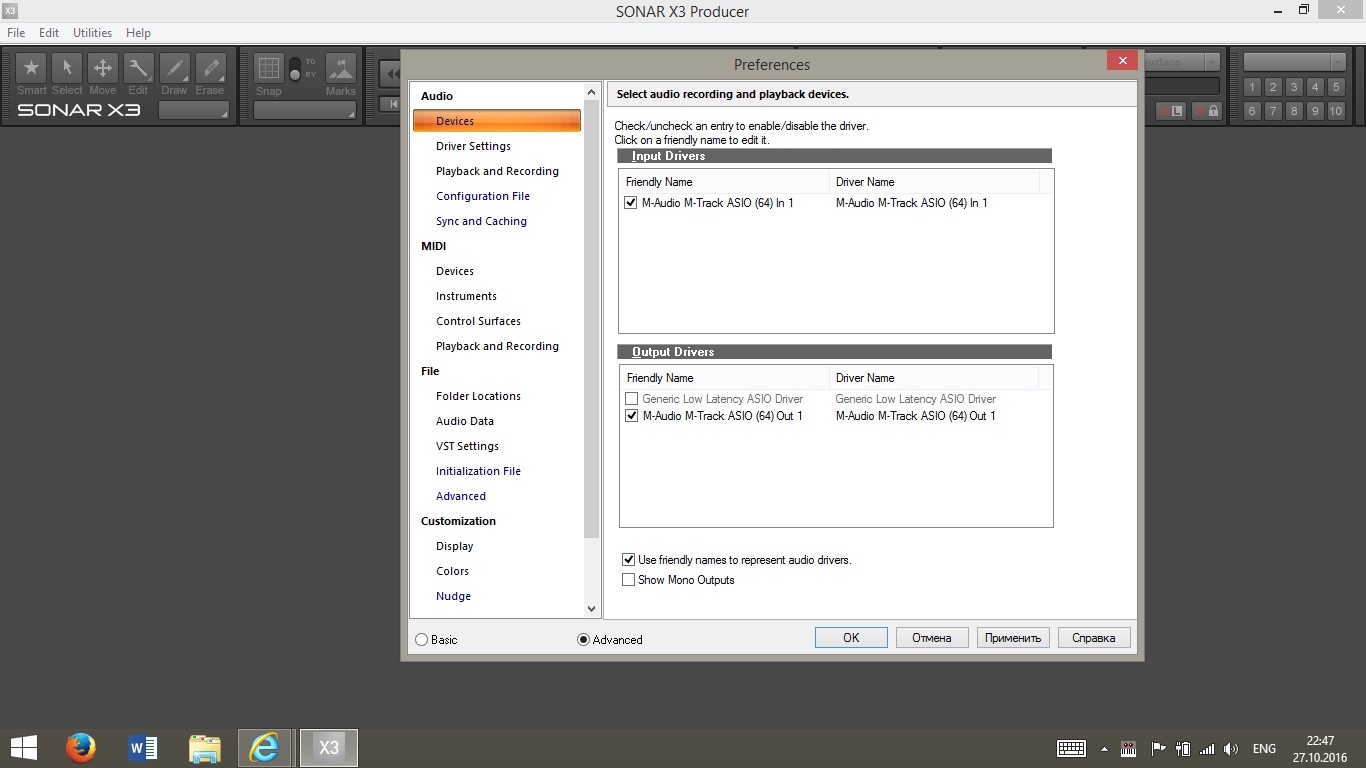Show hidden tray icons arrow
This screenshot has width=1366, height=768.
point(1104,748)
